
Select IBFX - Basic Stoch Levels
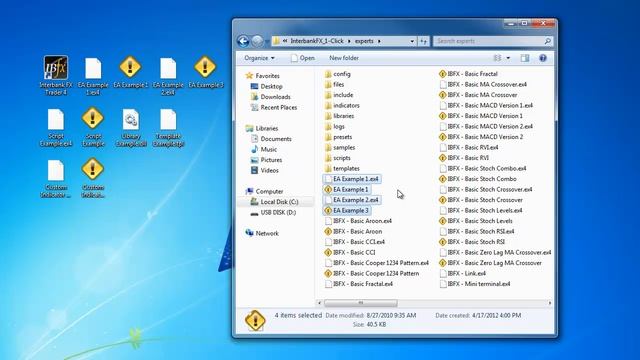[476, 221]
